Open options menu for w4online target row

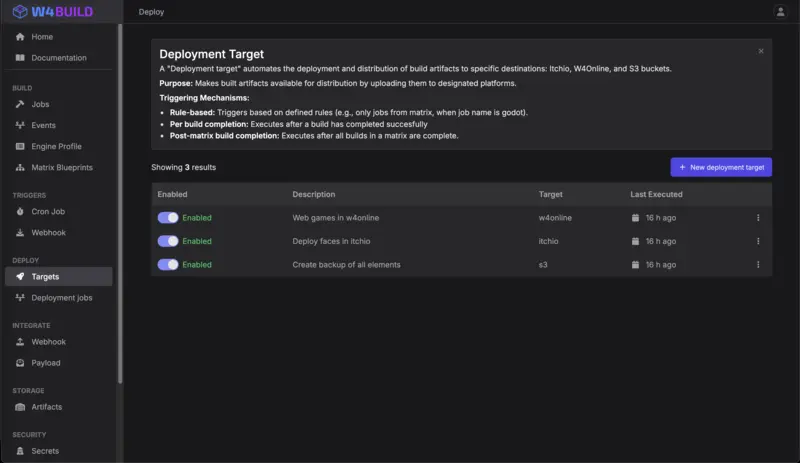pyautogui.click(x=758, y=218)
